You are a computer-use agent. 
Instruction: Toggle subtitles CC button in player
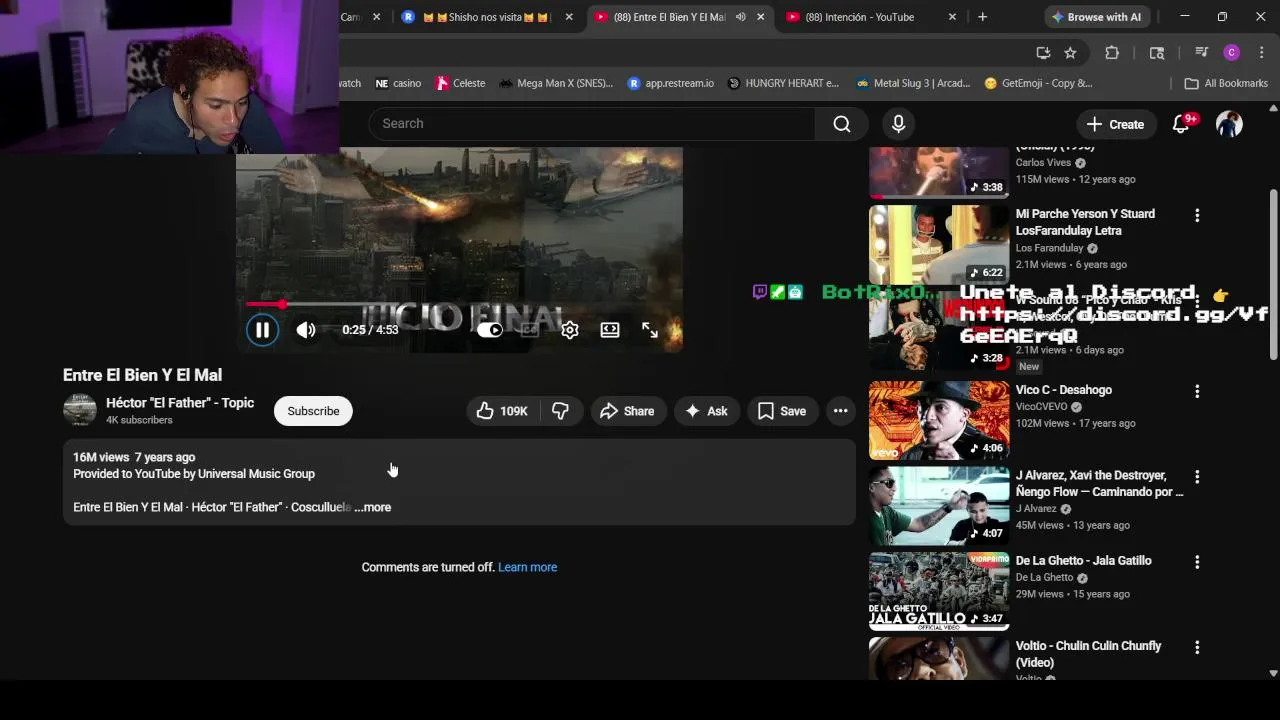coord(530,330)
